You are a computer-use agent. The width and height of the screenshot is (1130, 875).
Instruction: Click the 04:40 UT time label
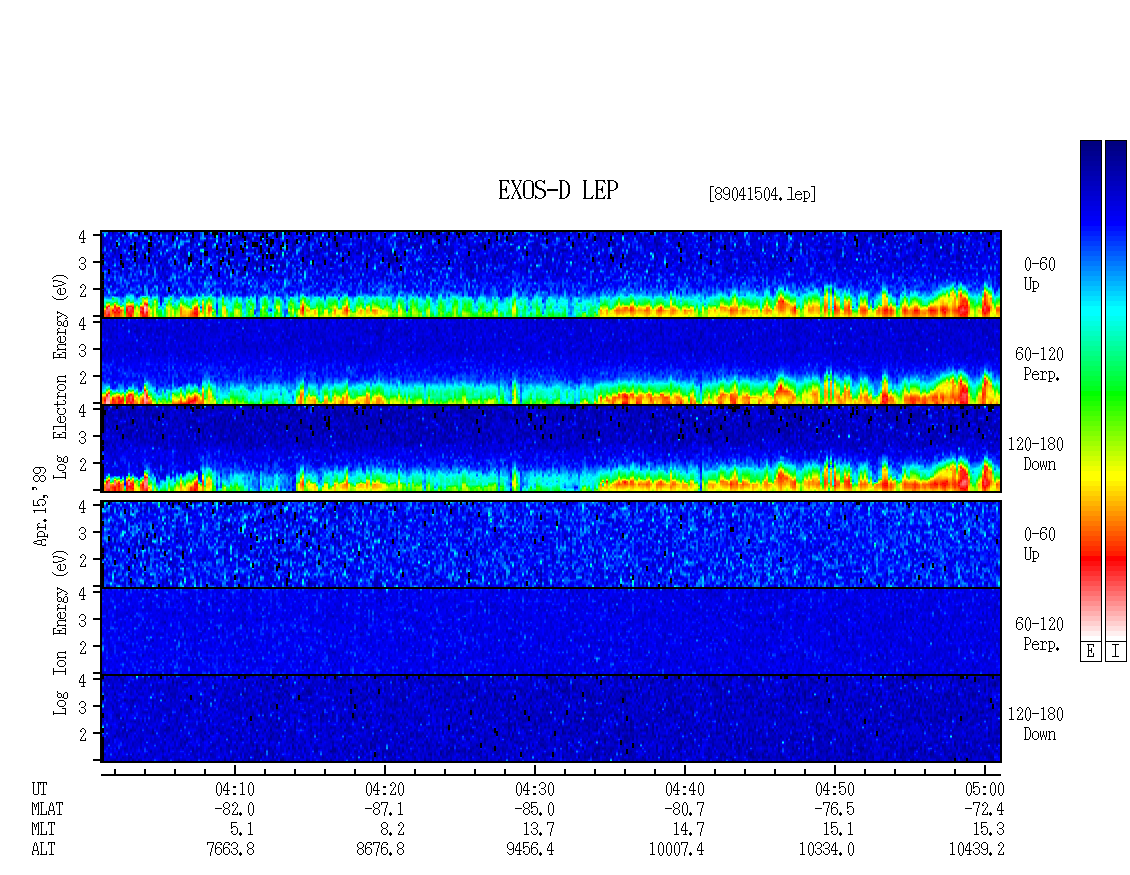coord(685,789)
